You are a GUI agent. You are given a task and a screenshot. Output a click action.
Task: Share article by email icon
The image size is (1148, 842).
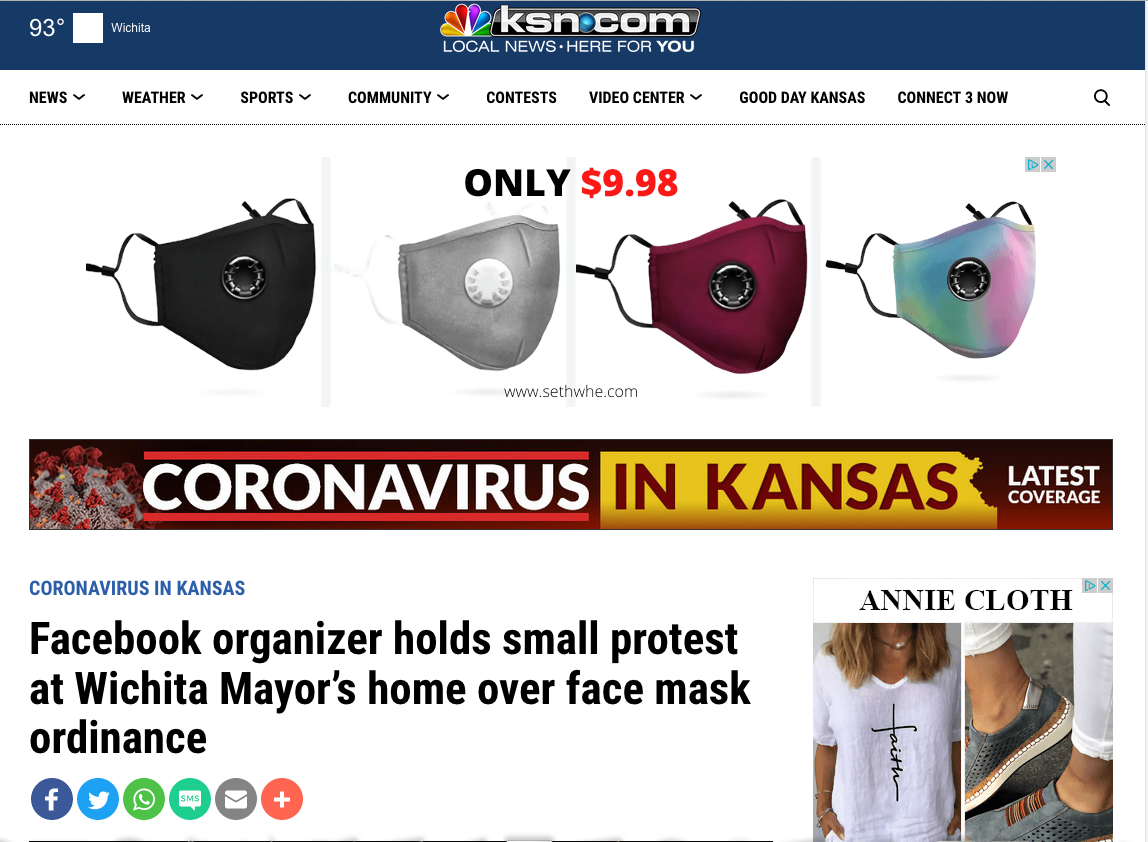(x=236, y=799)
